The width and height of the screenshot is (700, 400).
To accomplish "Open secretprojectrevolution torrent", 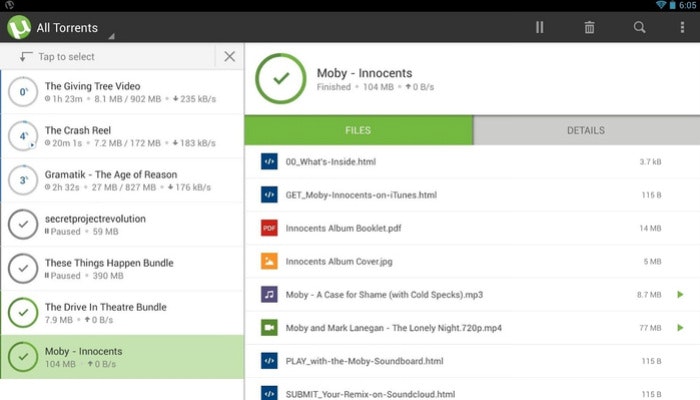I will (122, 224).
